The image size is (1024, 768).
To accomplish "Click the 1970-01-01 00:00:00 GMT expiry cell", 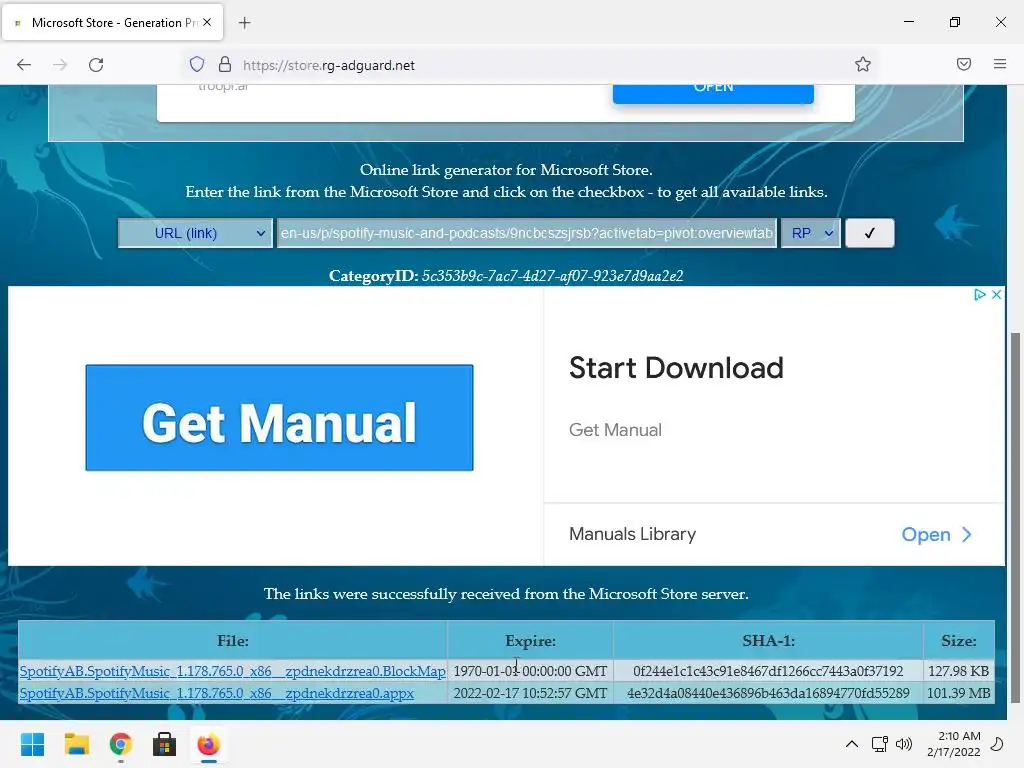I will (530, 671).
